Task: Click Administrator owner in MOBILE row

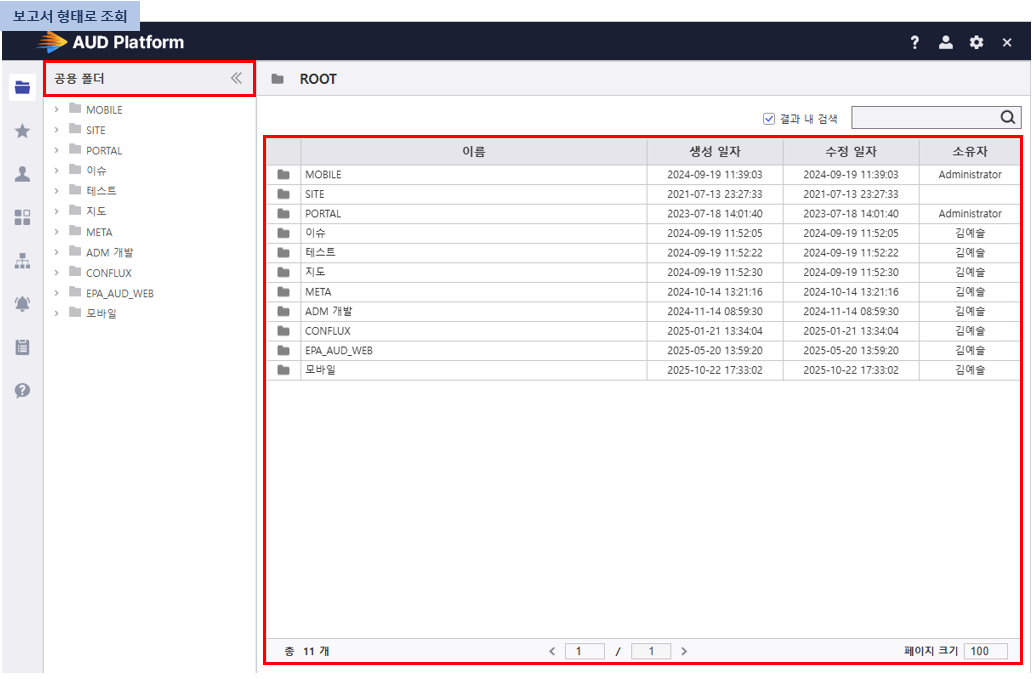Action: (970, 175)
